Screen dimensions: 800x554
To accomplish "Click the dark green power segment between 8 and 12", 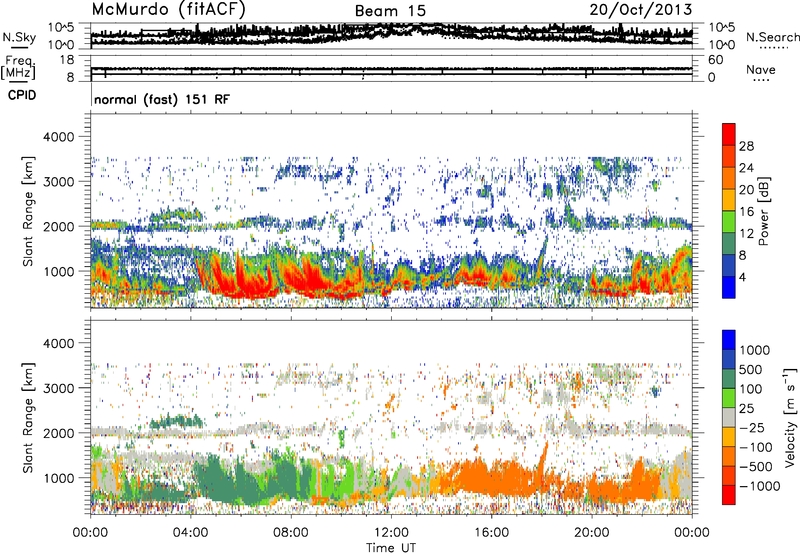I will (x=729, y=244).
